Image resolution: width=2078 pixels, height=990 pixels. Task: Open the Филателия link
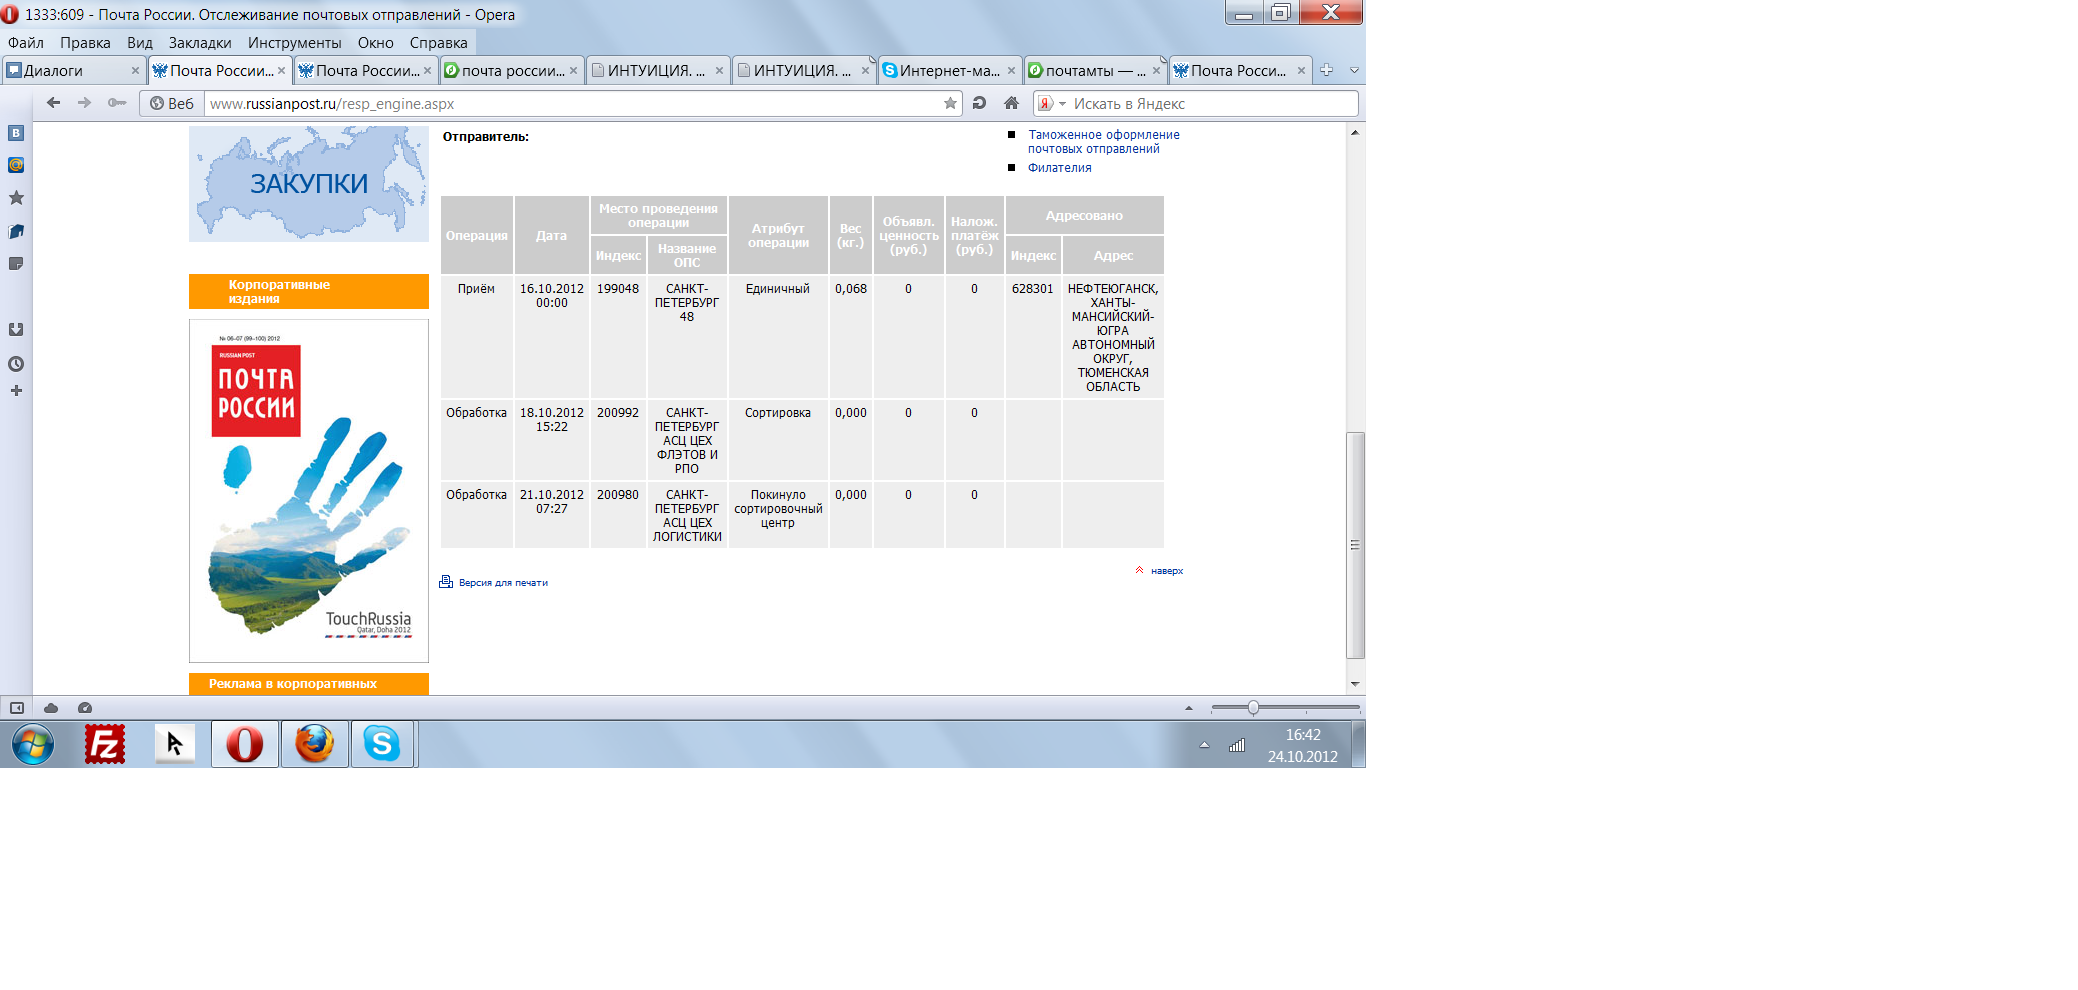[x=1060, y=168]
